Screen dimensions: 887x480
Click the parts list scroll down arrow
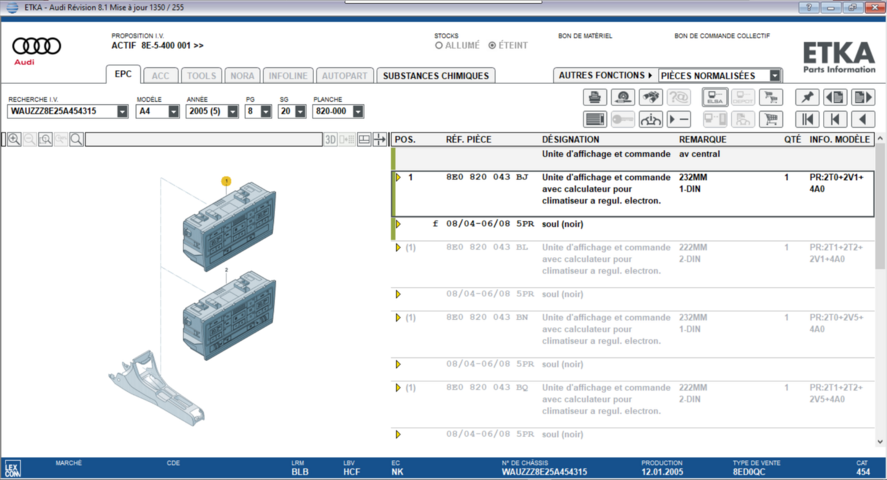click(x=880, y=442)
